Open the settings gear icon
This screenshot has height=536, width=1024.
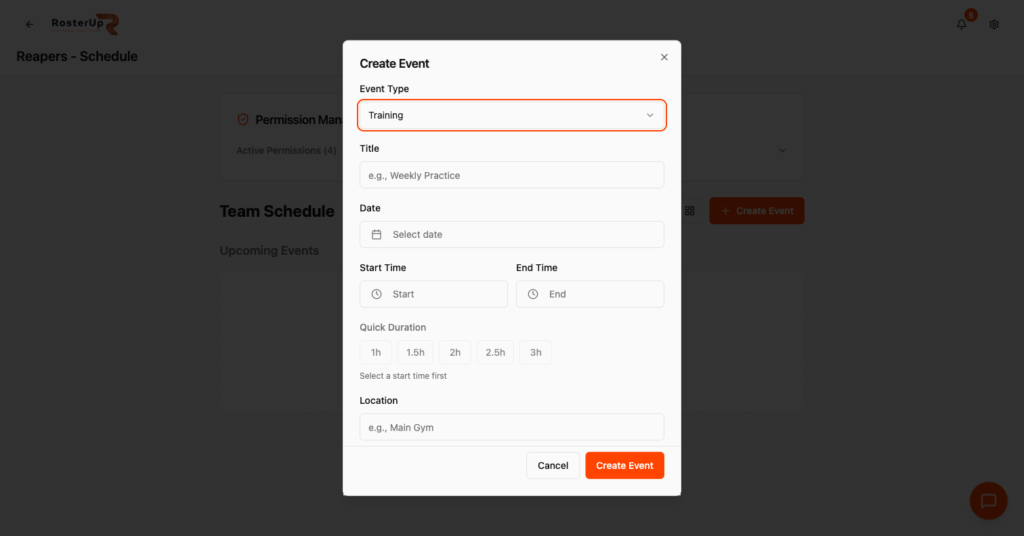pos(994,24)
